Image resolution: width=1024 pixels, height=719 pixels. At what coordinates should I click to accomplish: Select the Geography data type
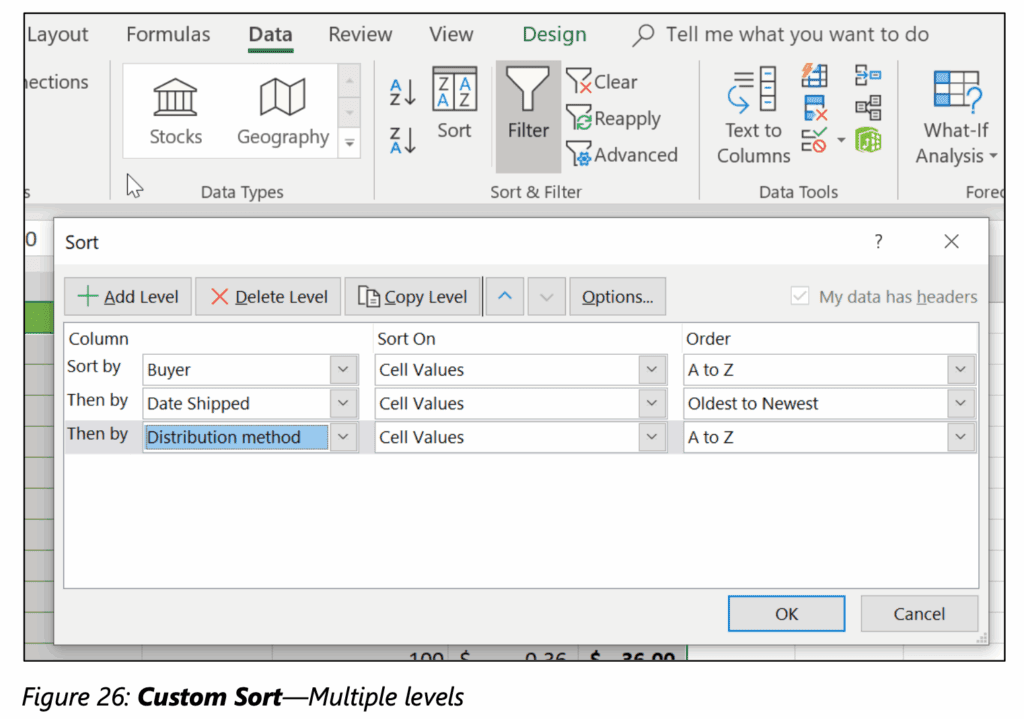click(x=282, y=110)
